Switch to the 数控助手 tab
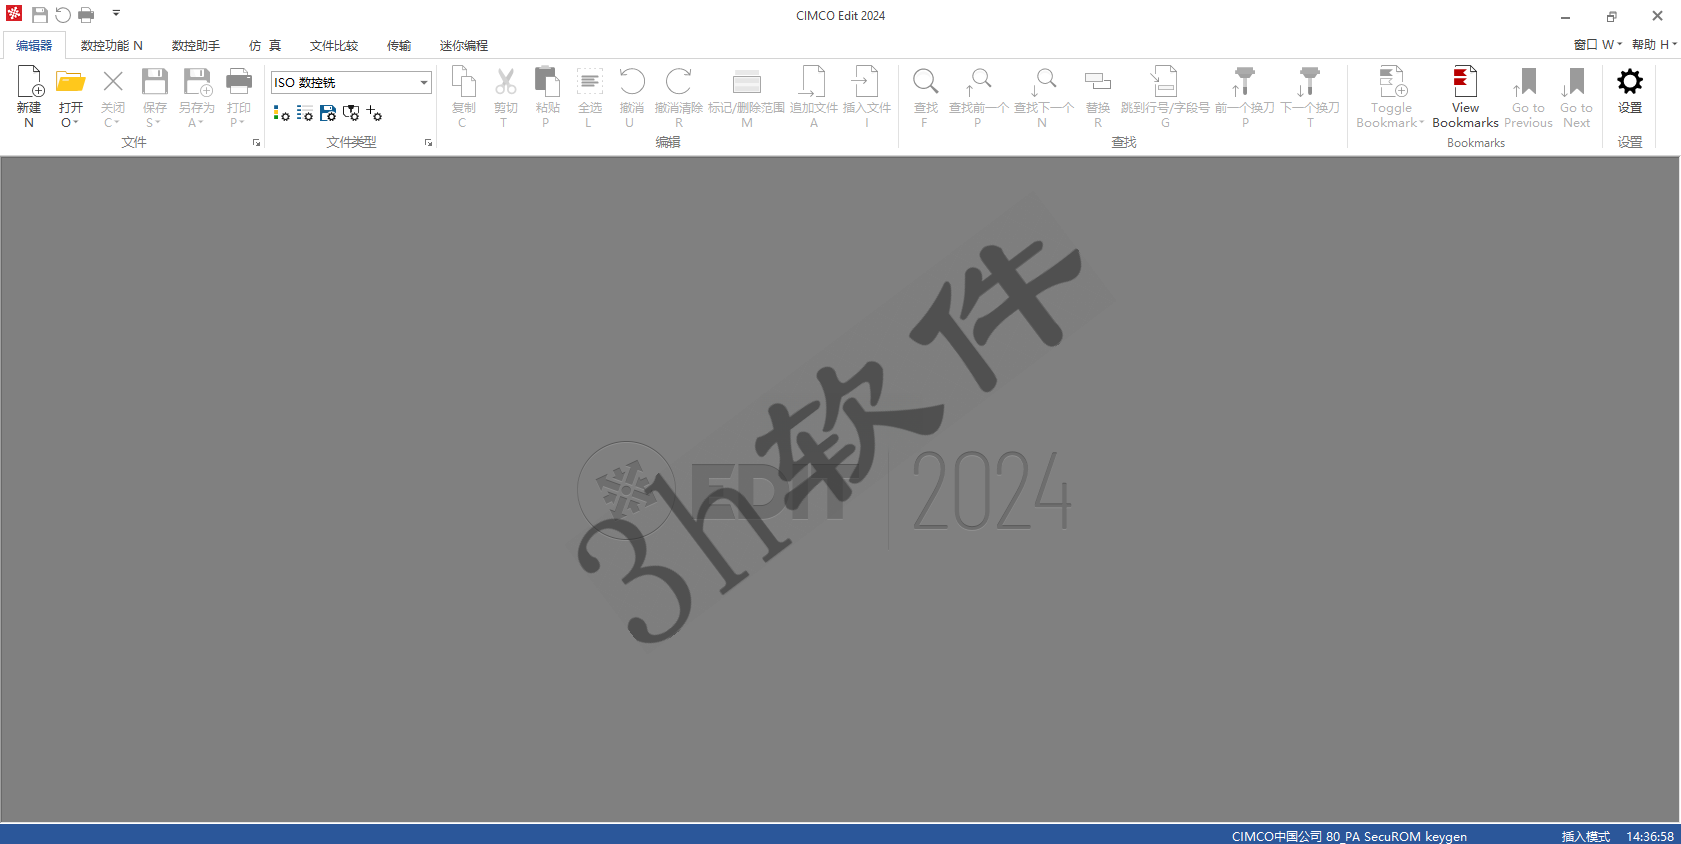This screenshot has height=844, width=1681. click(x=196, y=46)
